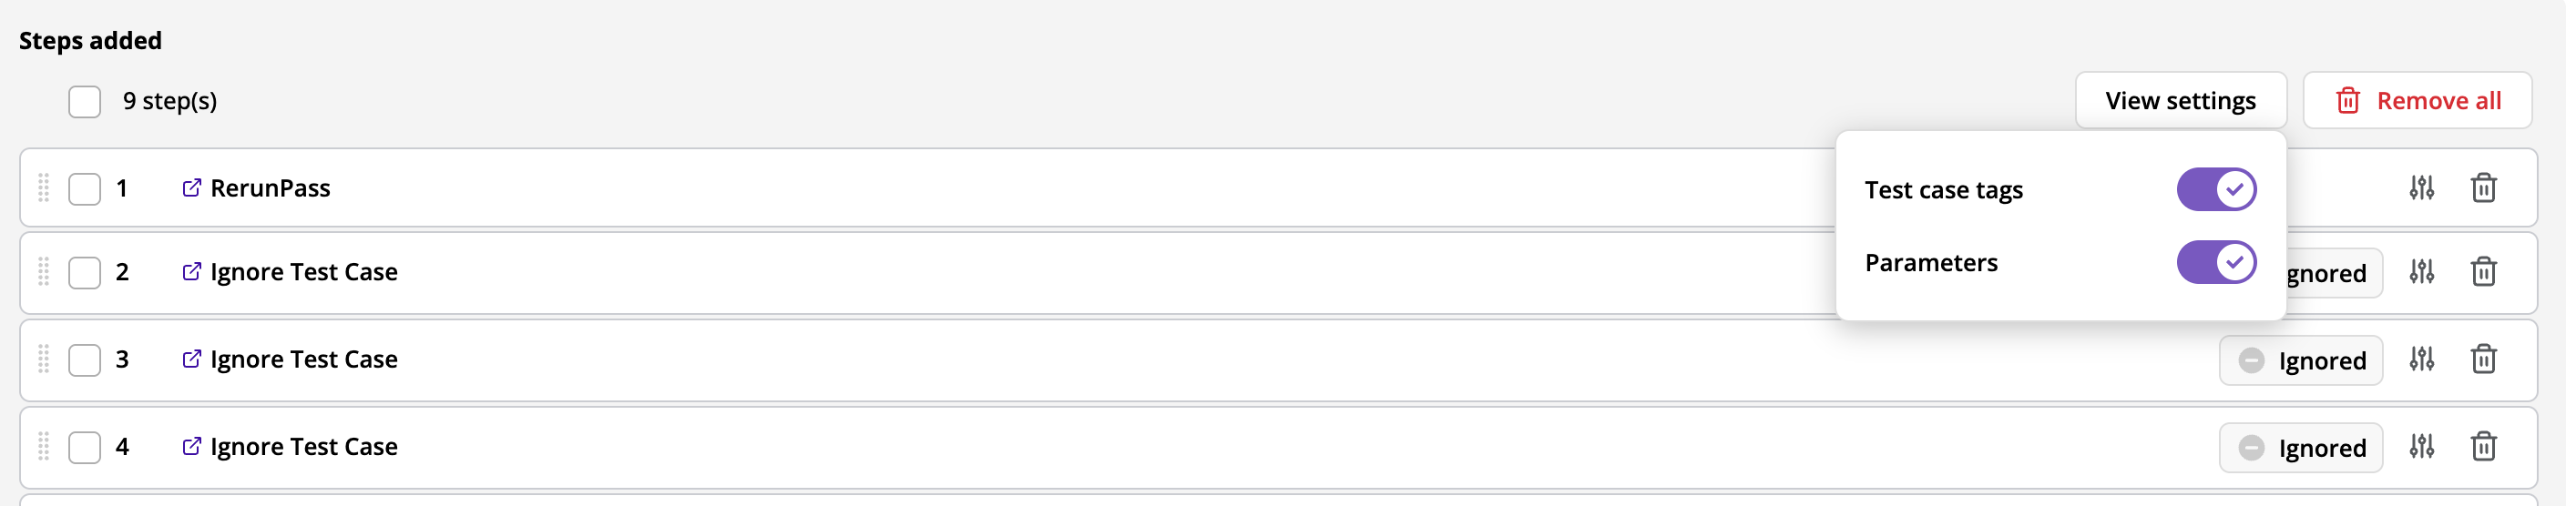Check the select-all 9 step(s) checkbox

(x=85, y=101)
